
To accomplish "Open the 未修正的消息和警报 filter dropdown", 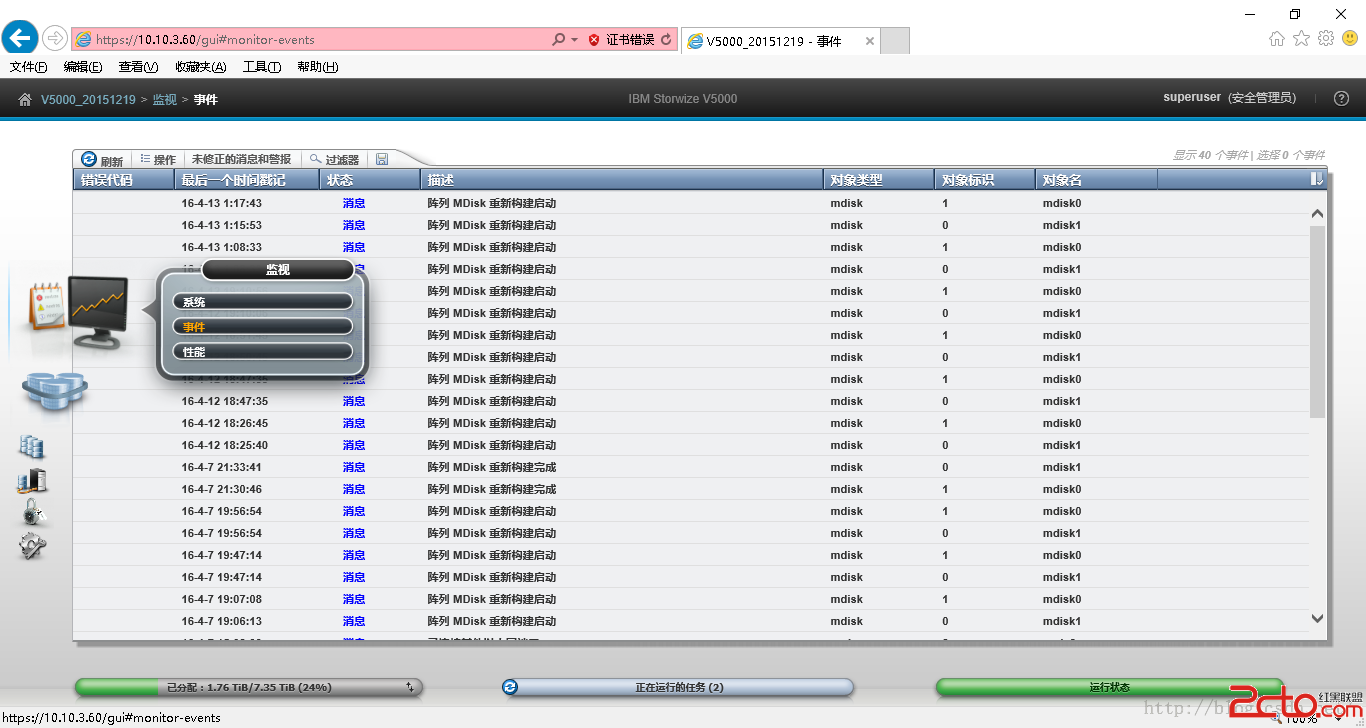I will pyautogui.click(x=241, y=160).
